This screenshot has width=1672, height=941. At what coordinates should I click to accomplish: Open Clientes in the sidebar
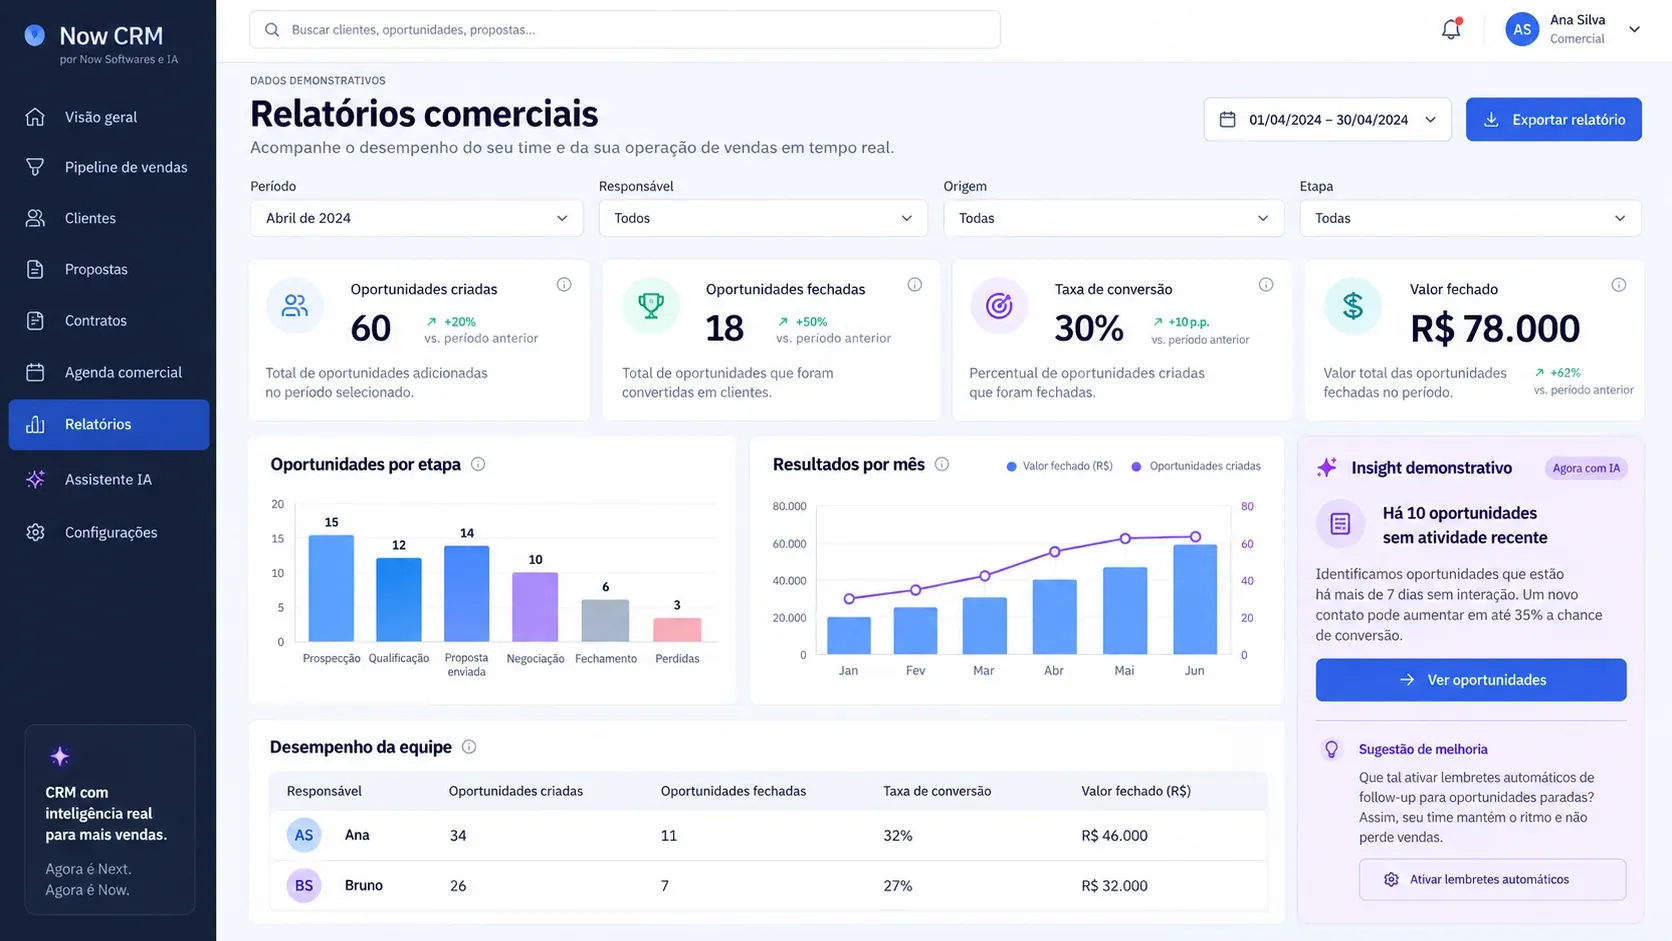(x=109, y=218)
